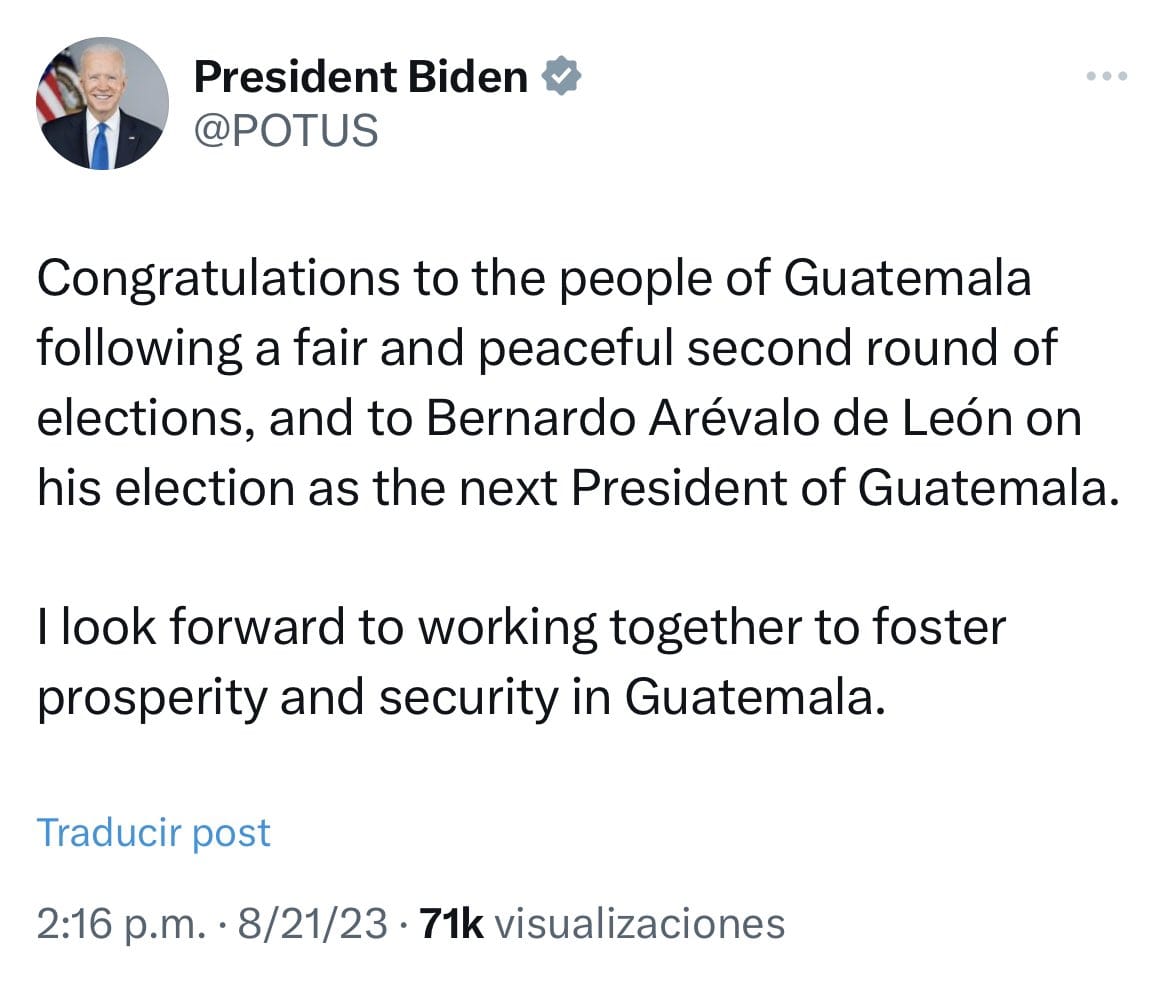Click "Traducir post" to translate the post
1170x986 pixels.
pyautogui.click(x=153, y=832)
